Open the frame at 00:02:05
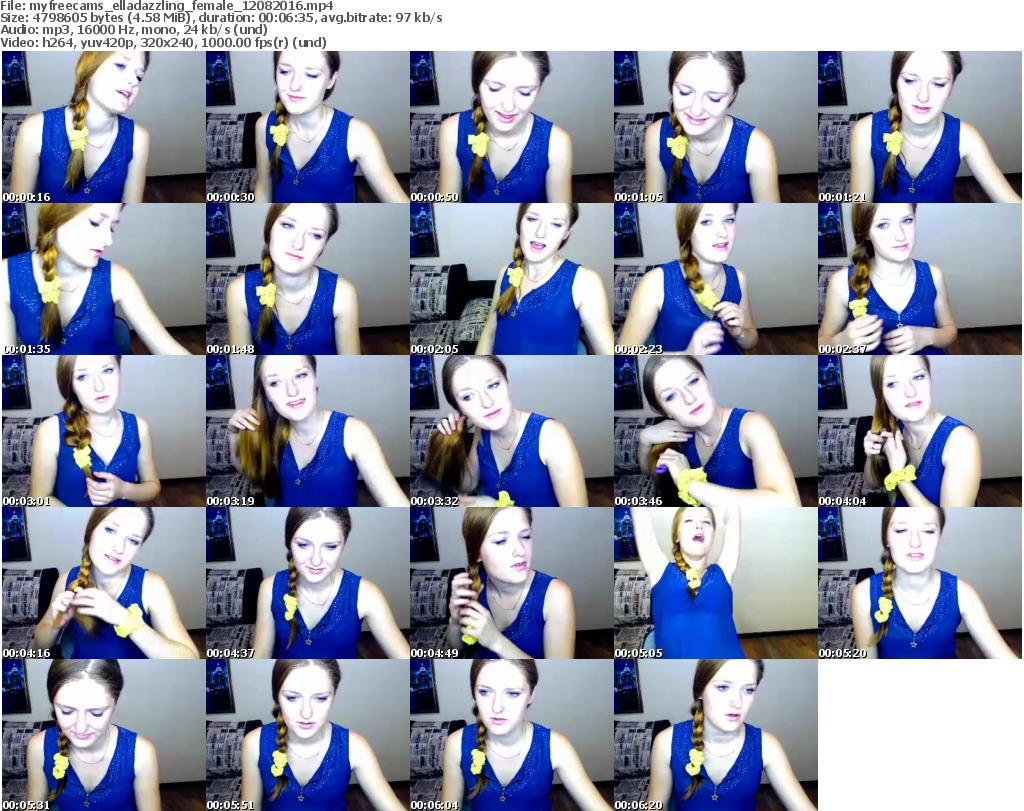 [511, 279]
